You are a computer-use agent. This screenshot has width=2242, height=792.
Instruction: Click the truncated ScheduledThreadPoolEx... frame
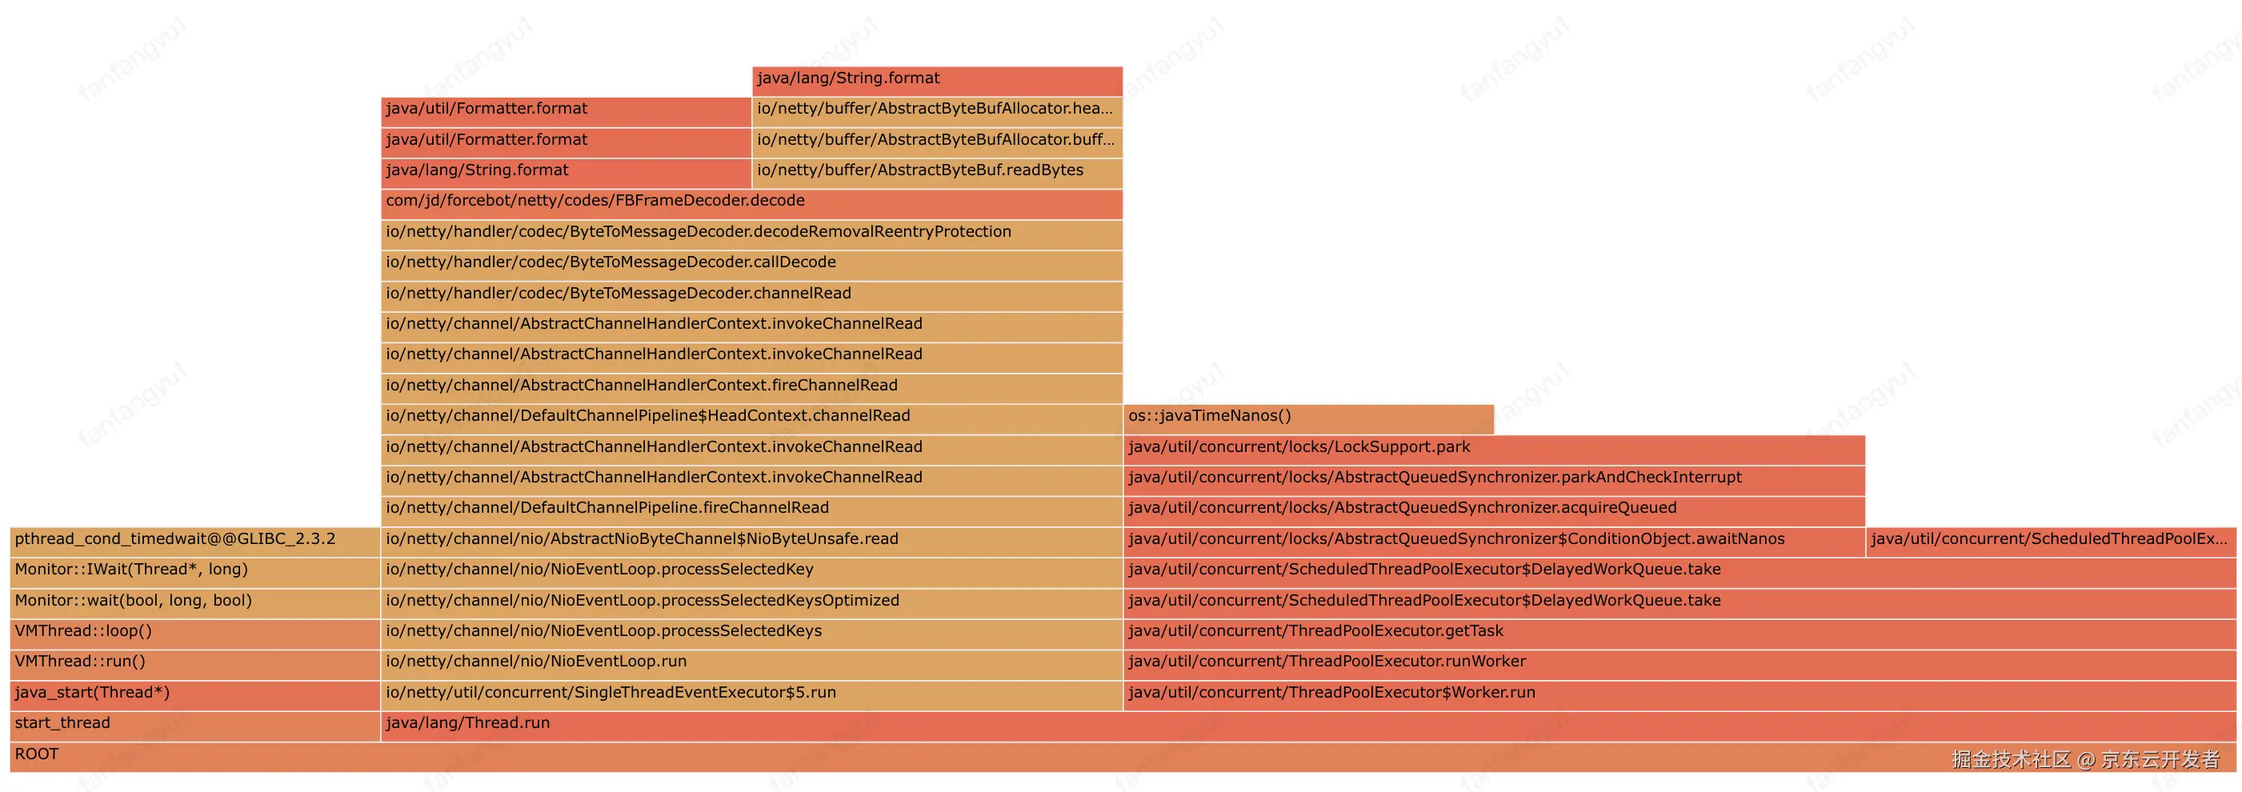click(x=2051, y=542)
